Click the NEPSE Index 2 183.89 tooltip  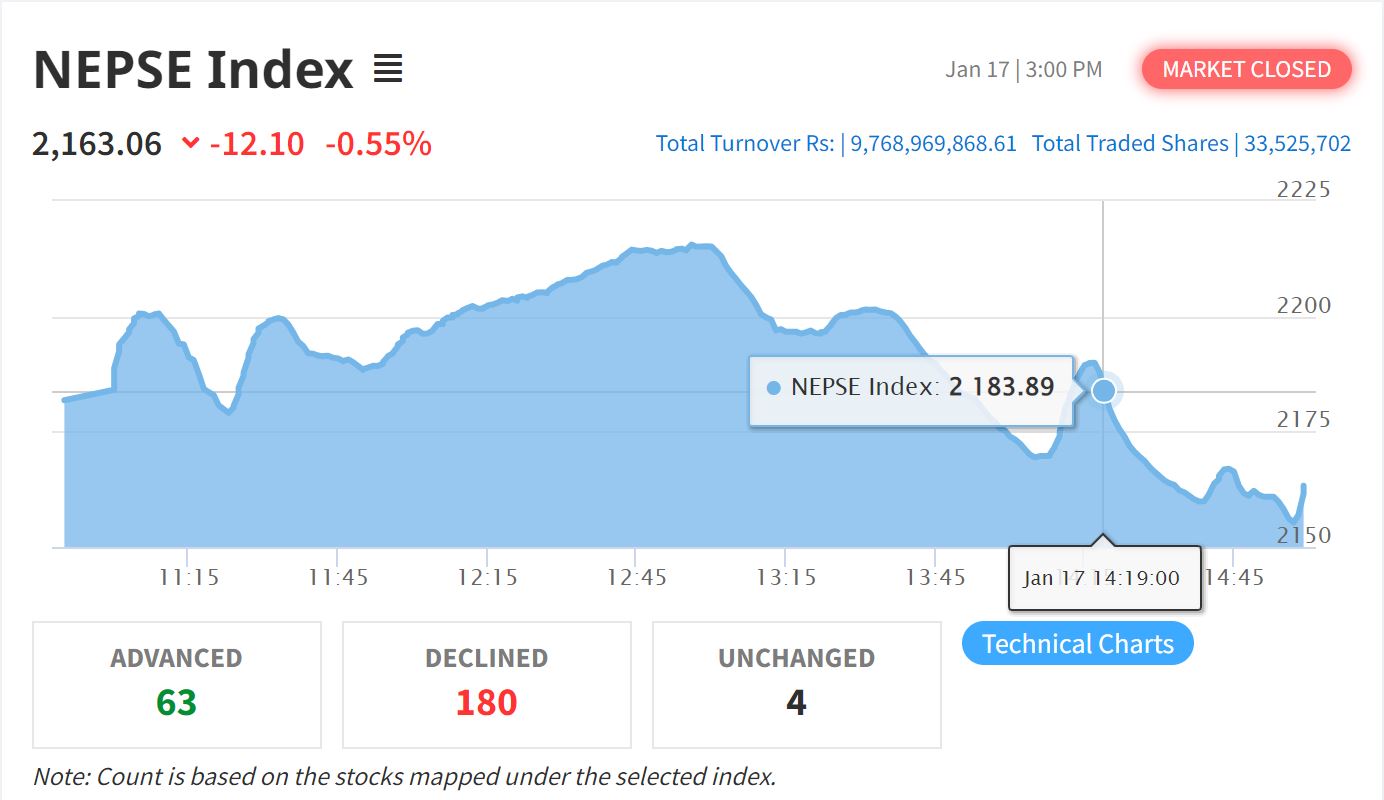click(911, 388)
